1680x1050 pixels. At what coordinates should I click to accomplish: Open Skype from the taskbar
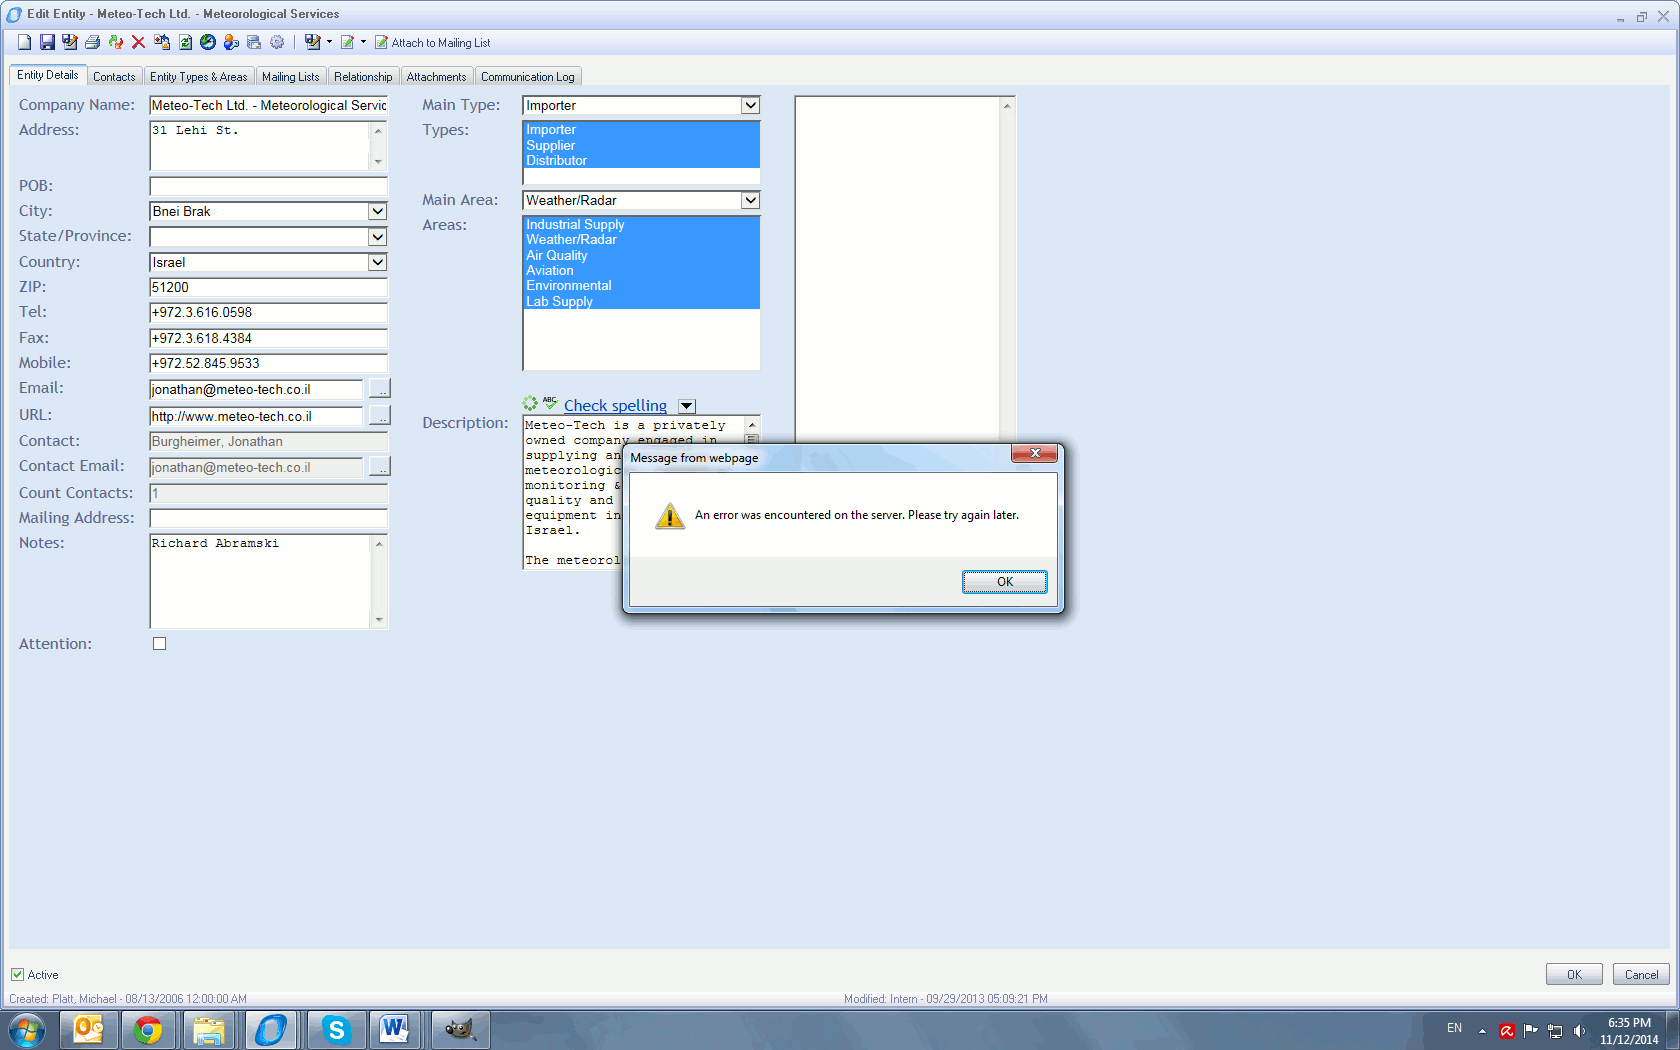336,1029
